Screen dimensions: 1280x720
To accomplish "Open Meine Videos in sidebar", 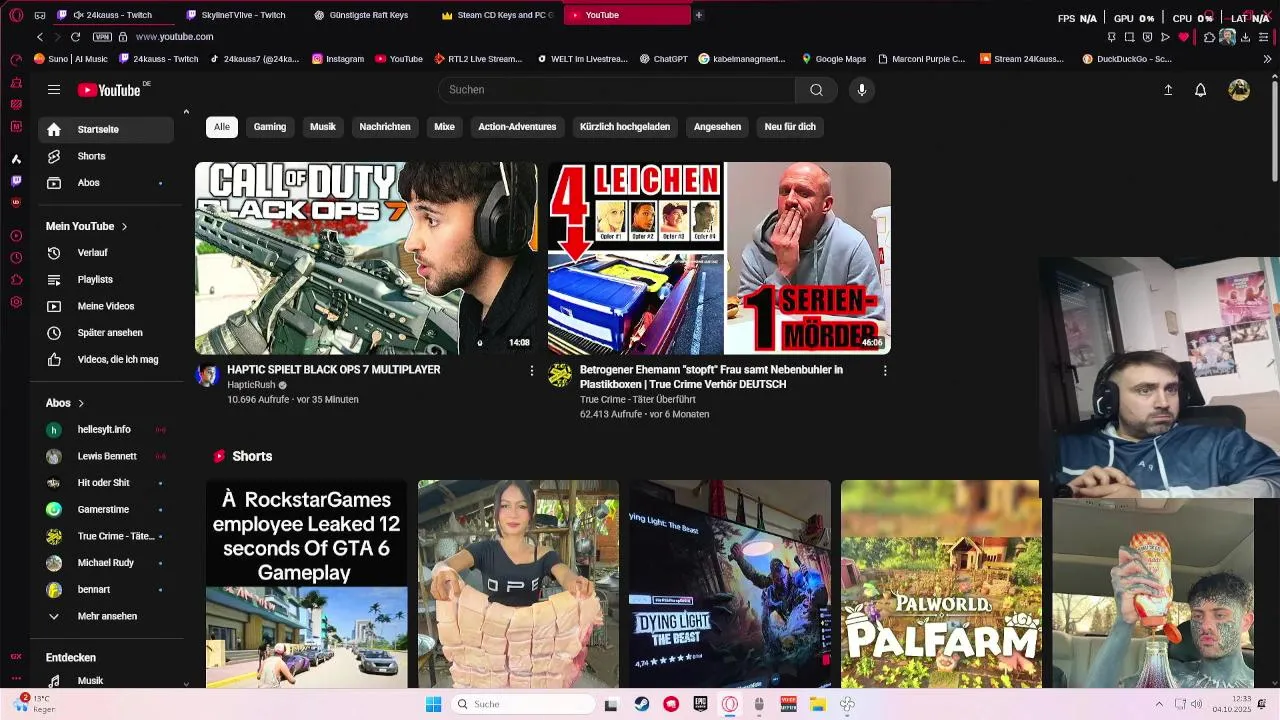I will coord(106,306).
